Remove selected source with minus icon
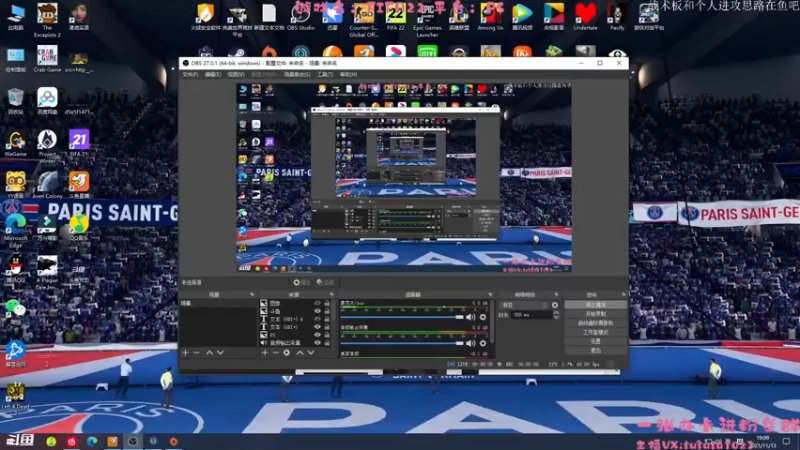 [276, 353]
